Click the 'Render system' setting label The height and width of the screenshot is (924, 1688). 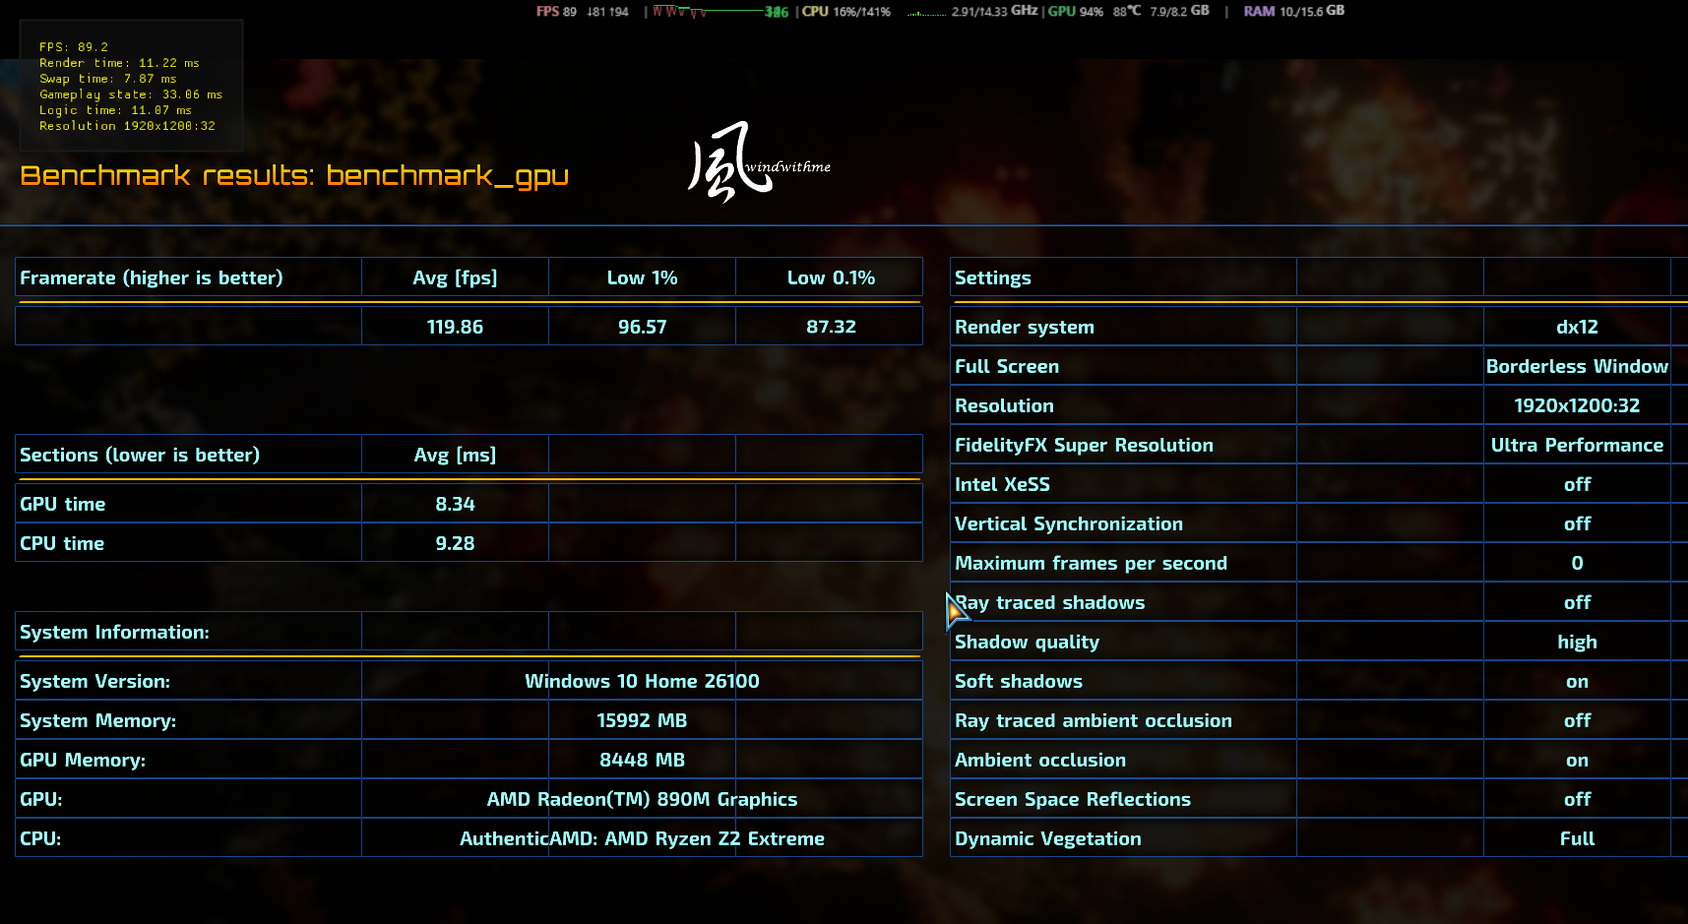(x=1025, y=327)
